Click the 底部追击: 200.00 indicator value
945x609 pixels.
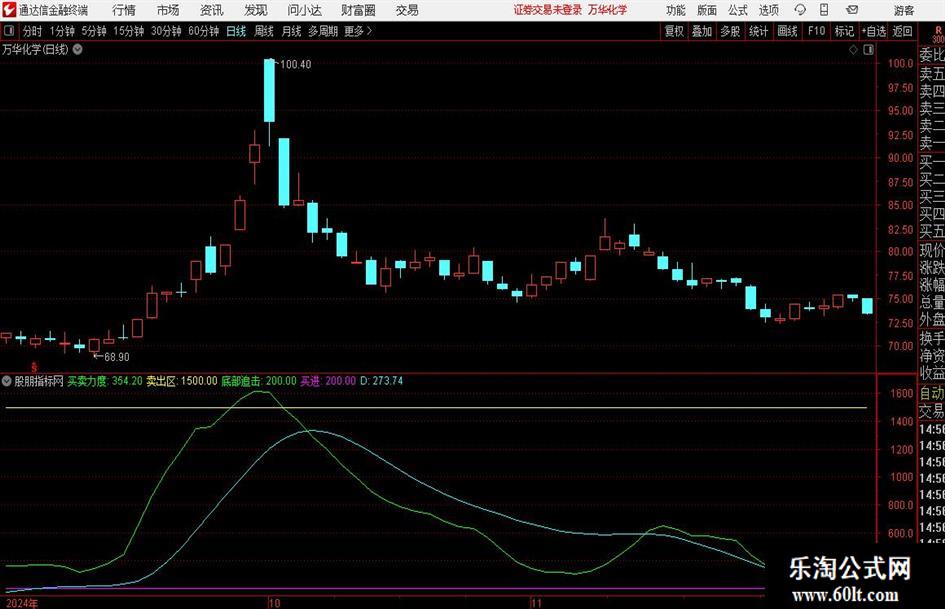tap(259, 380)
